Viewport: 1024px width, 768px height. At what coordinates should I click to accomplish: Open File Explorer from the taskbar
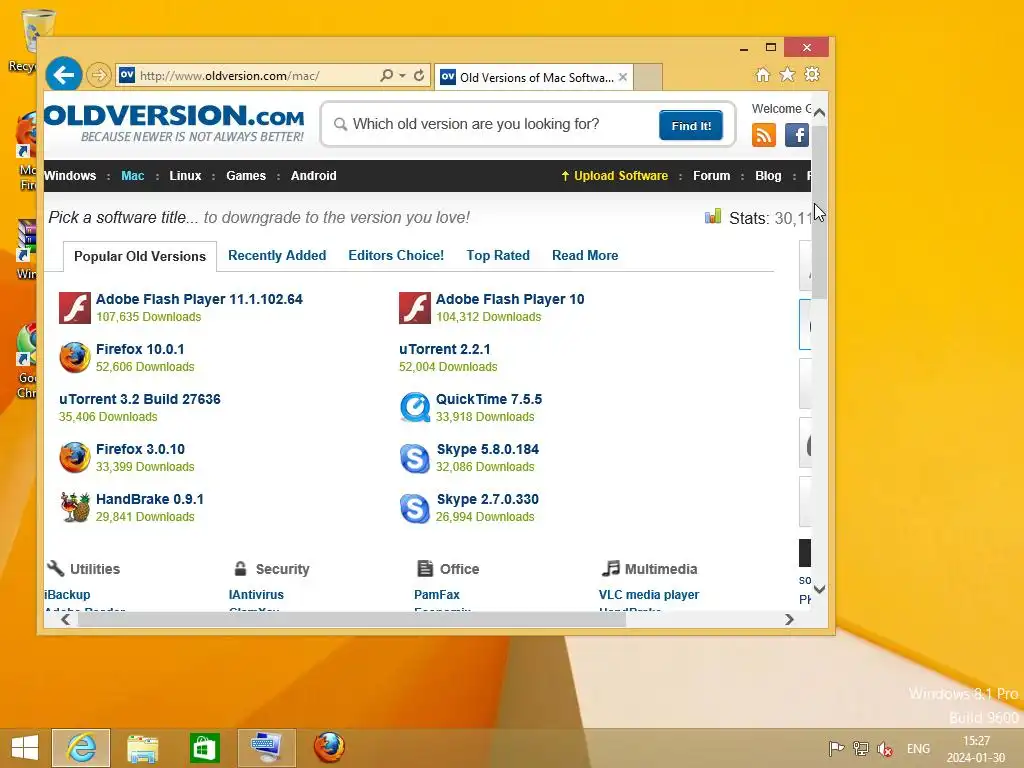(x=142, y=748)
